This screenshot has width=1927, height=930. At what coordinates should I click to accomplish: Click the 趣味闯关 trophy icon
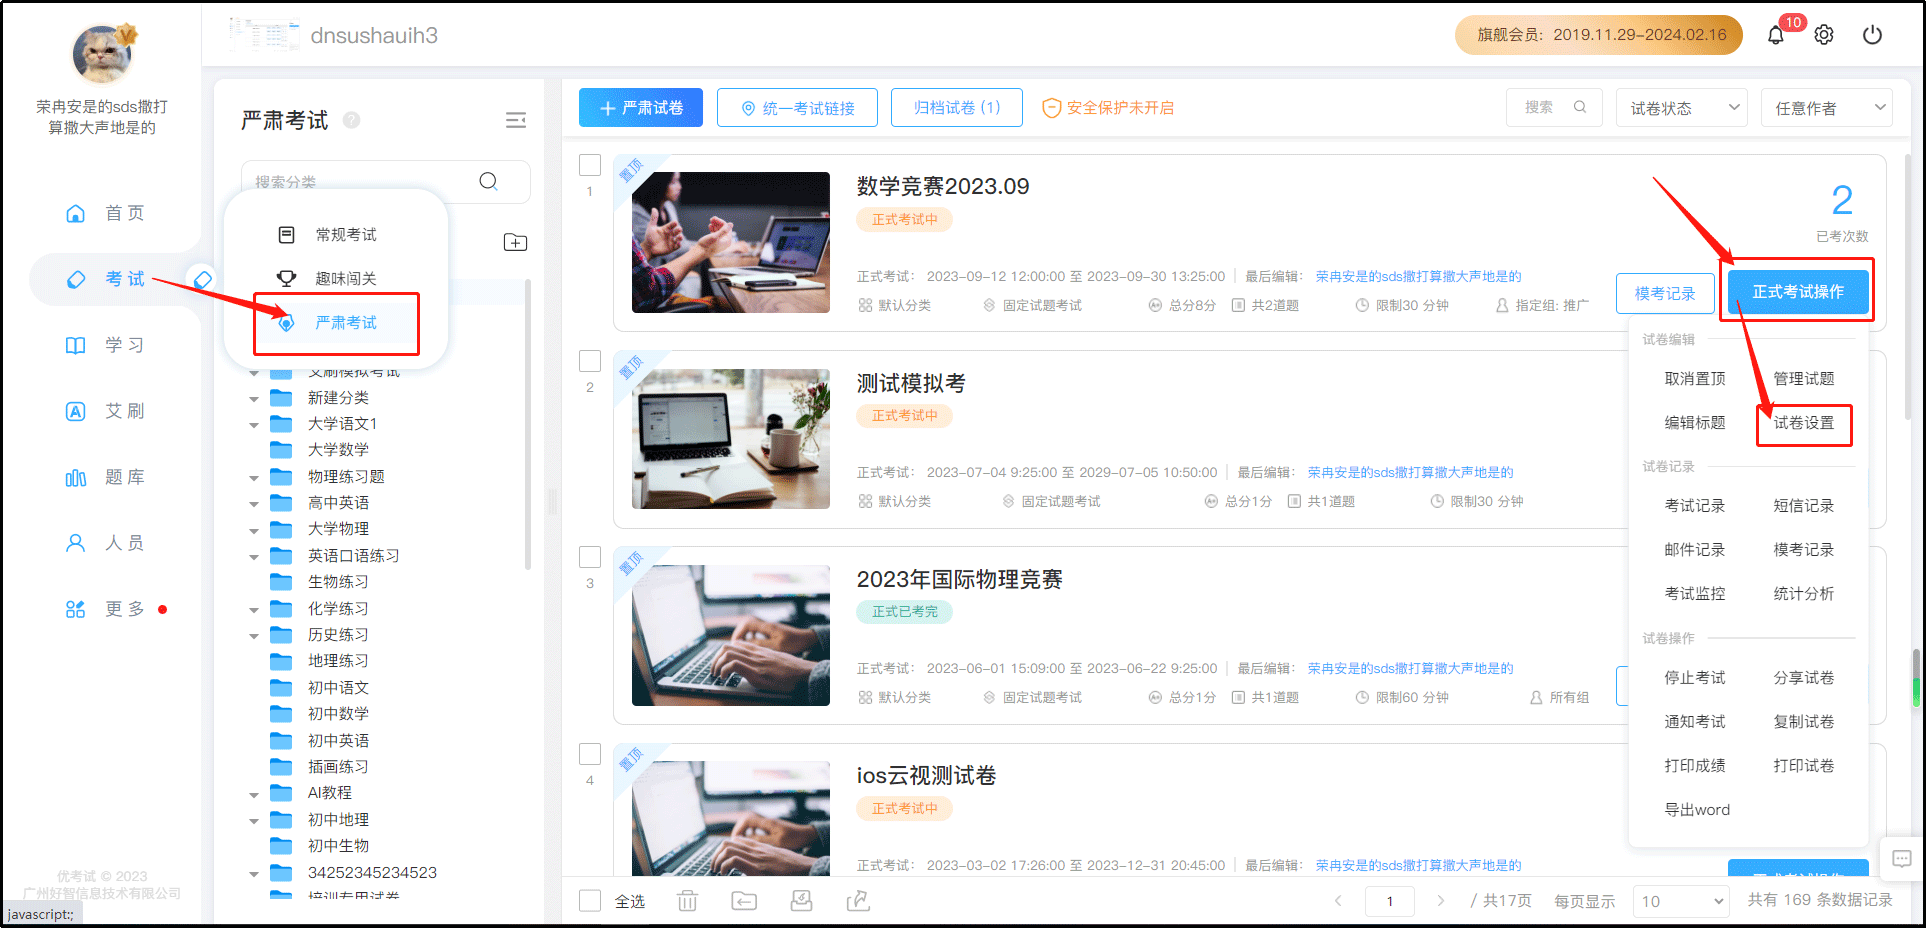point(286,278)
